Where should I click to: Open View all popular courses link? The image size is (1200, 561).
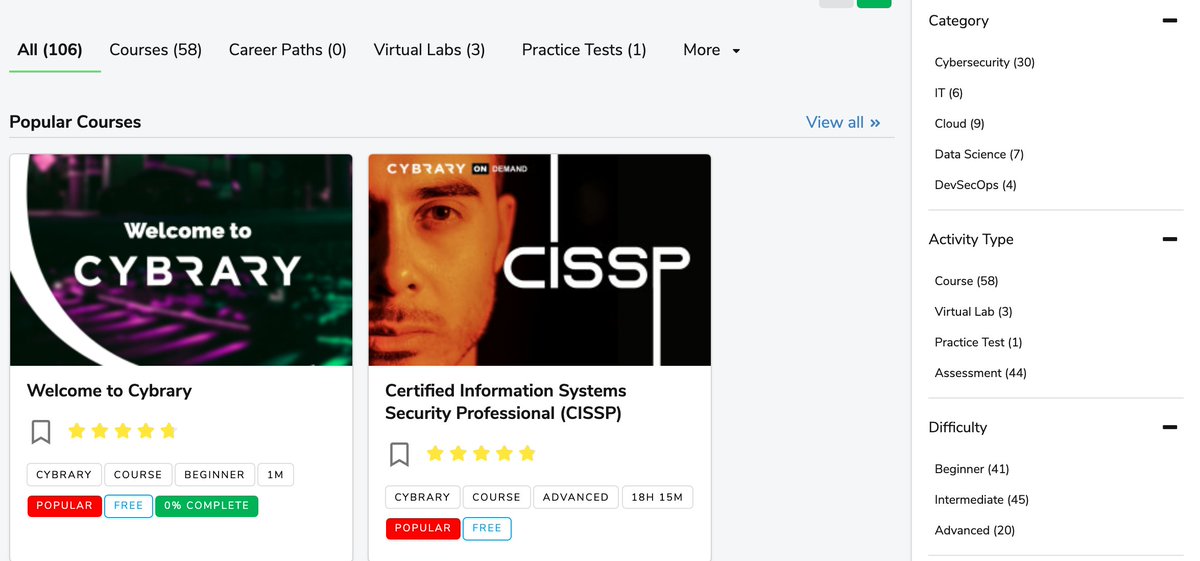point(843,122)
